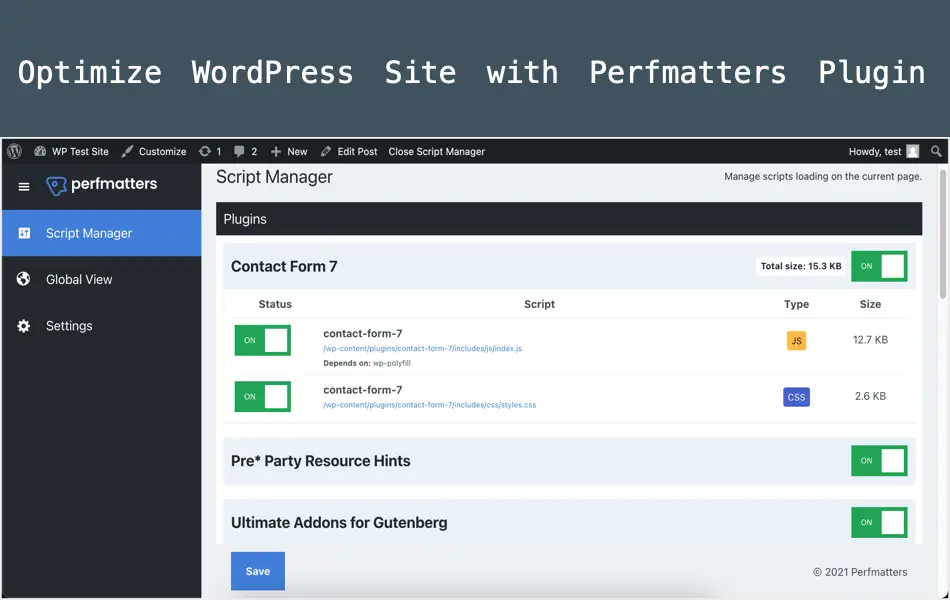
Task: Click the CSS type badge
Action: tap(796, 397)
